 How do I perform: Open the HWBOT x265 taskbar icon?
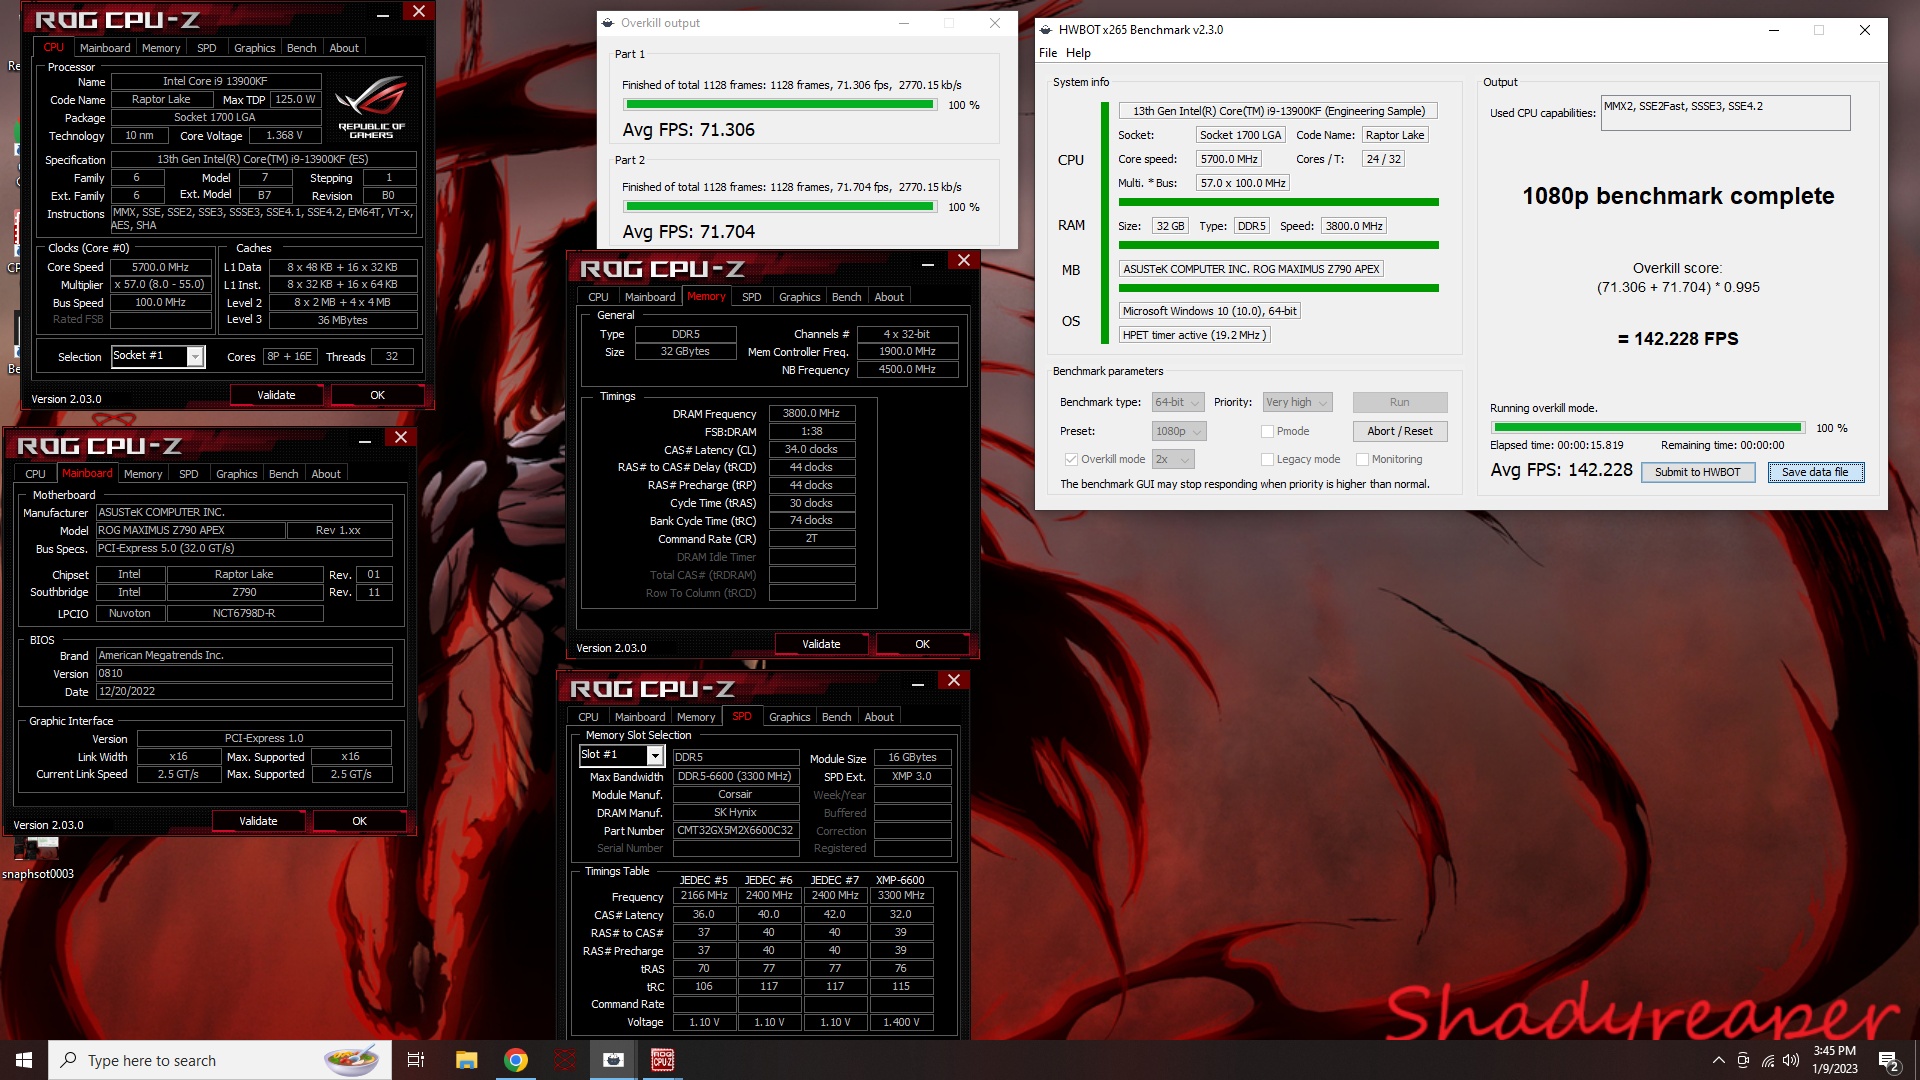pyautogui.click(x=614, y=1060)
